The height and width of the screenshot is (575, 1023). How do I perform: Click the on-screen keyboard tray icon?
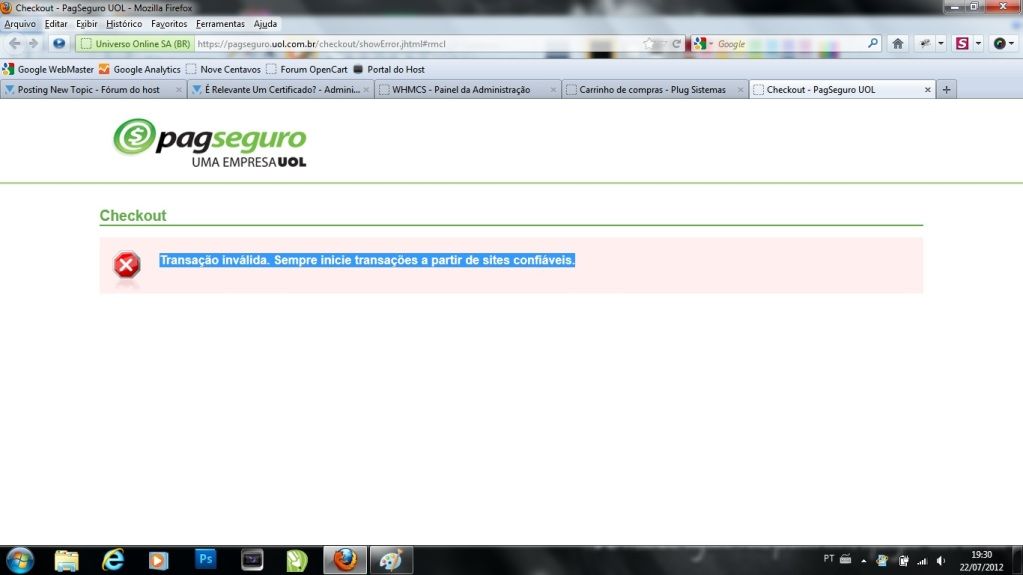[x=846, y=559]
